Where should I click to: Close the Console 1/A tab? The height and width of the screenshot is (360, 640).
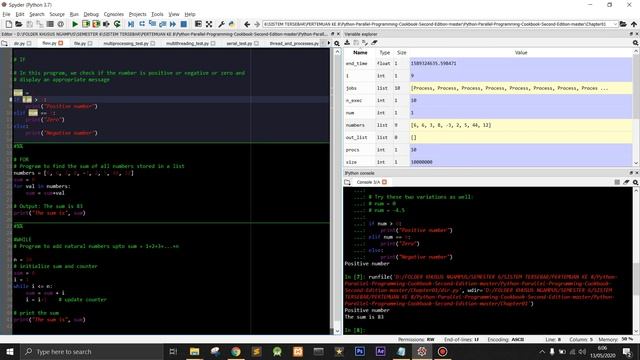pyautogui.click(x=384, y=182)
